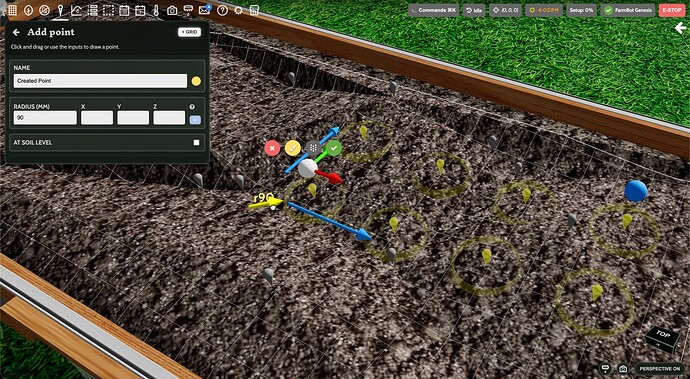The image size is (690, 379).
Task: Click the Name input field
Action: (x=100, y=81)
